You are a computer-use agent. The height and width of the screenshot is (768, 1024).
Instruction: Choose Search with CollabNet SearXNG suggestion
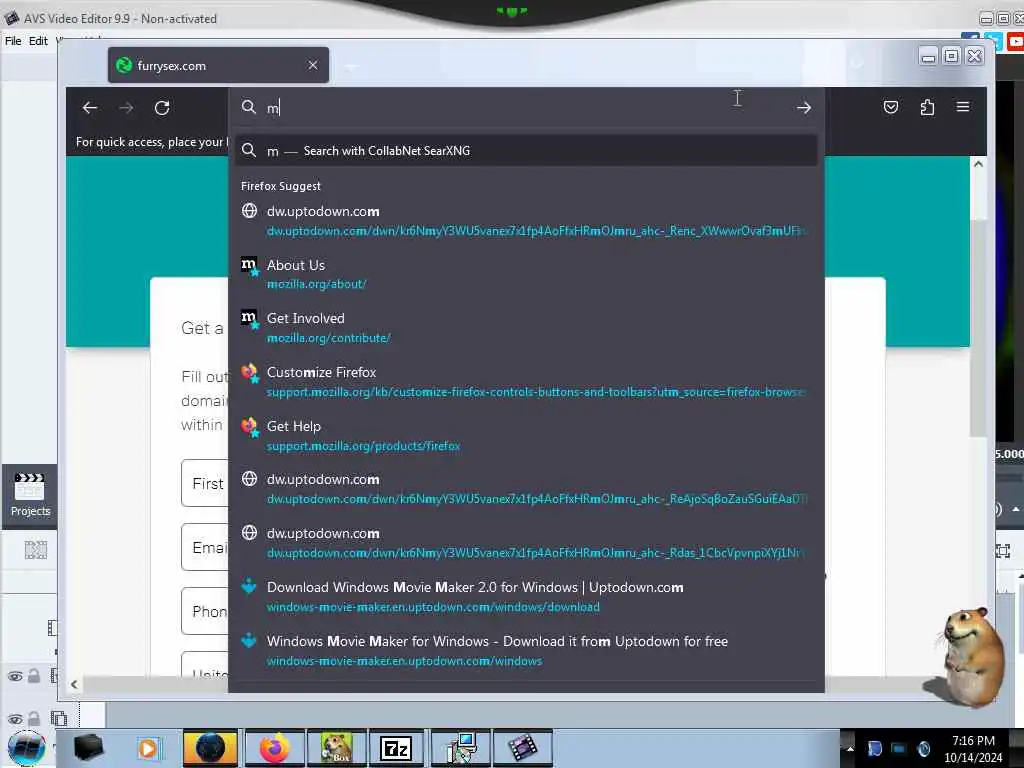click(x=526, y=151)
